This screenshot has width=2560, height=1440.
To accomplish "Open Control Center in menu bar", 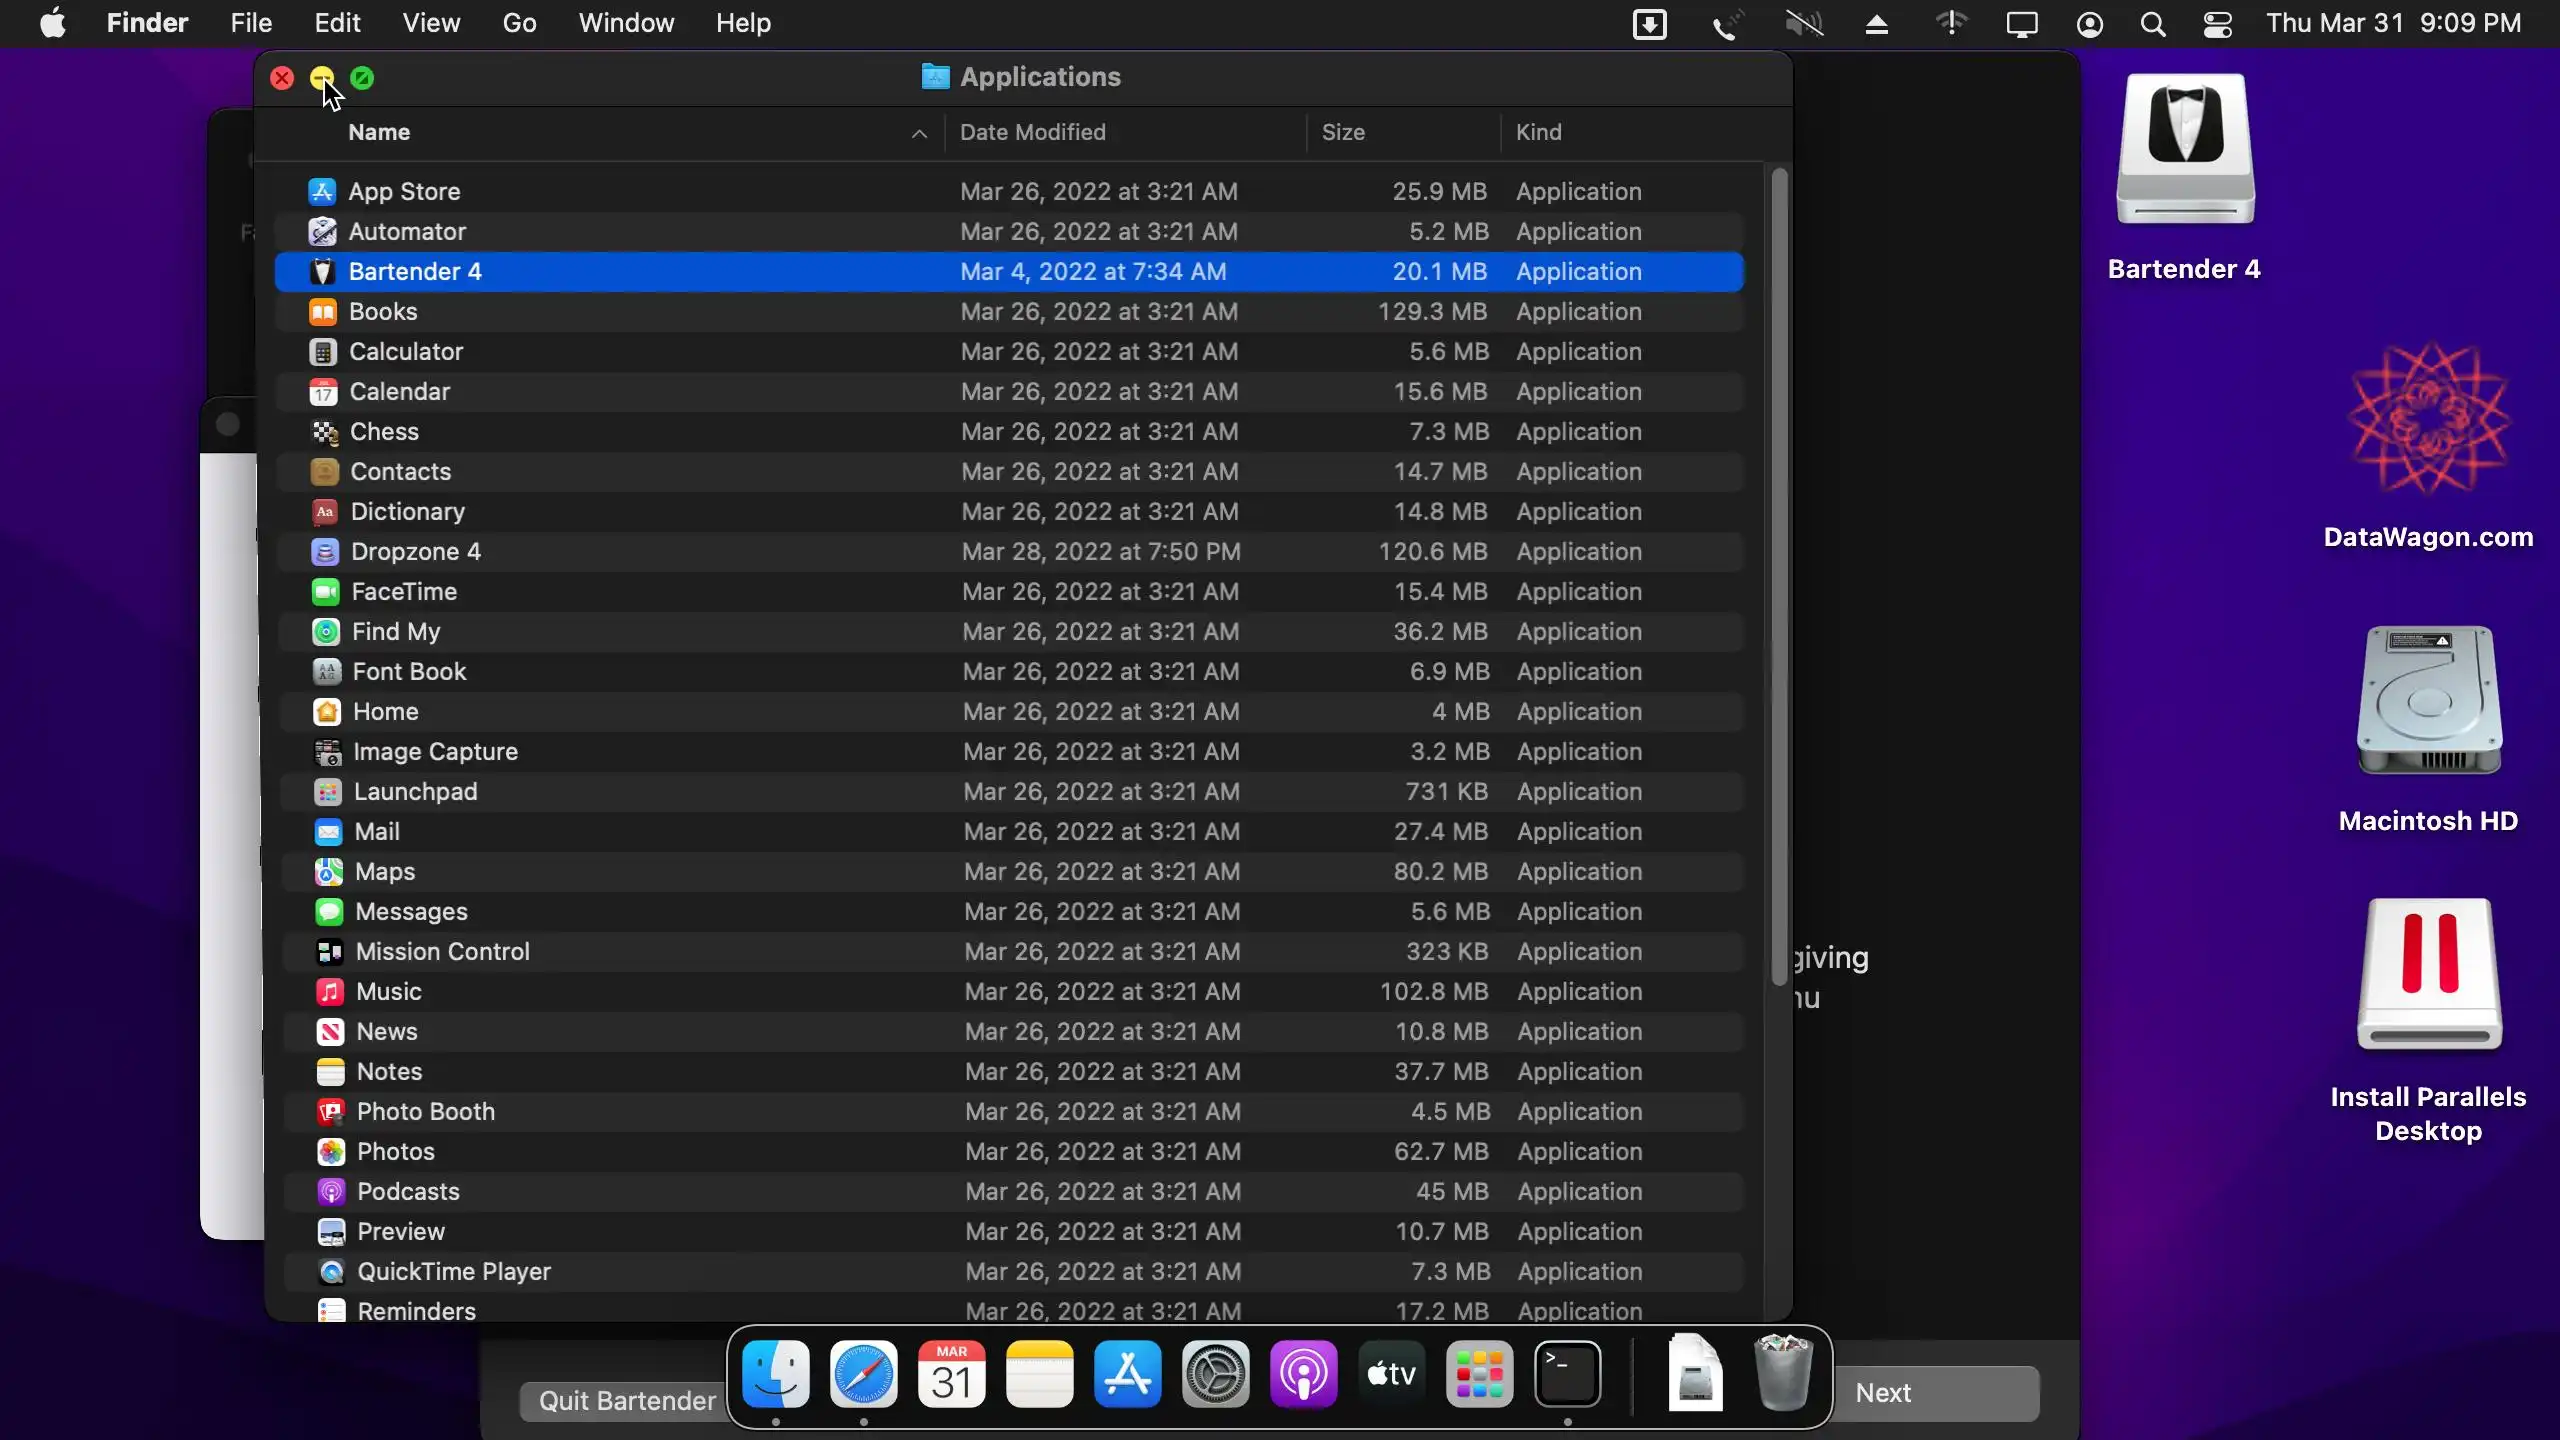I will pyautogui.click(x=2217, y=24).
